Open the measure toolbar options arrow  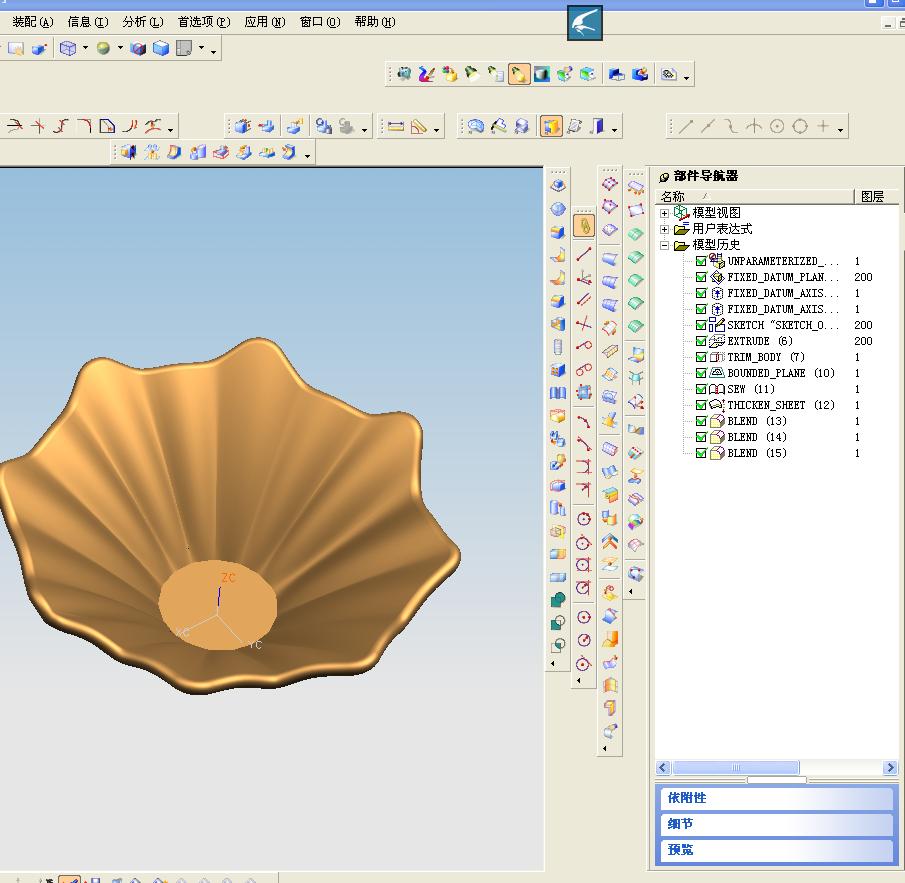coord(436,129)
